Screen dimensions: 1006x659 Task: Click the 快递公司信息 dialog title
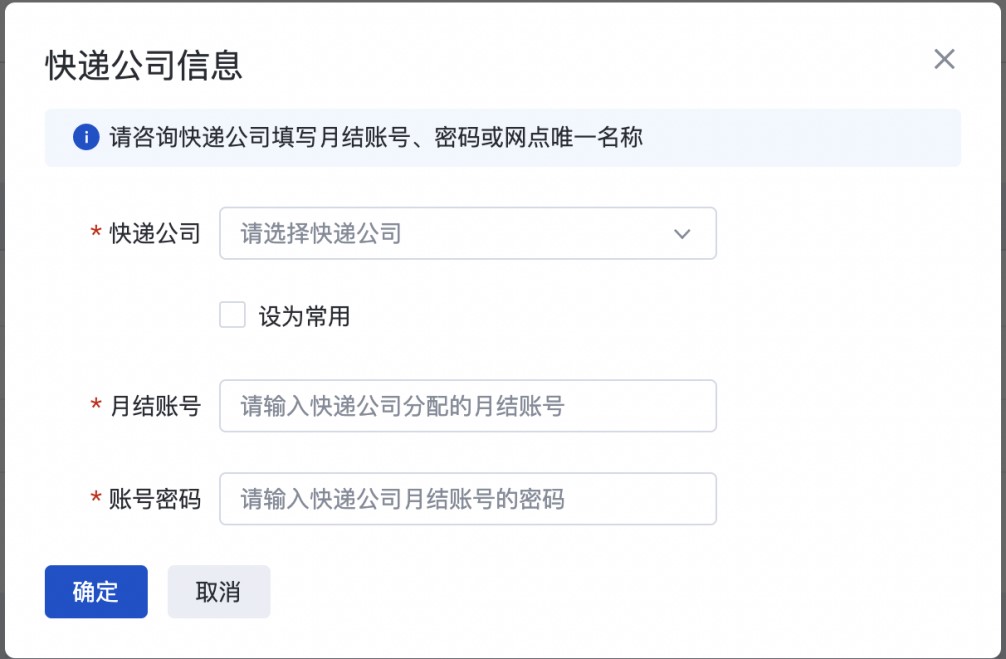point(144,66)
